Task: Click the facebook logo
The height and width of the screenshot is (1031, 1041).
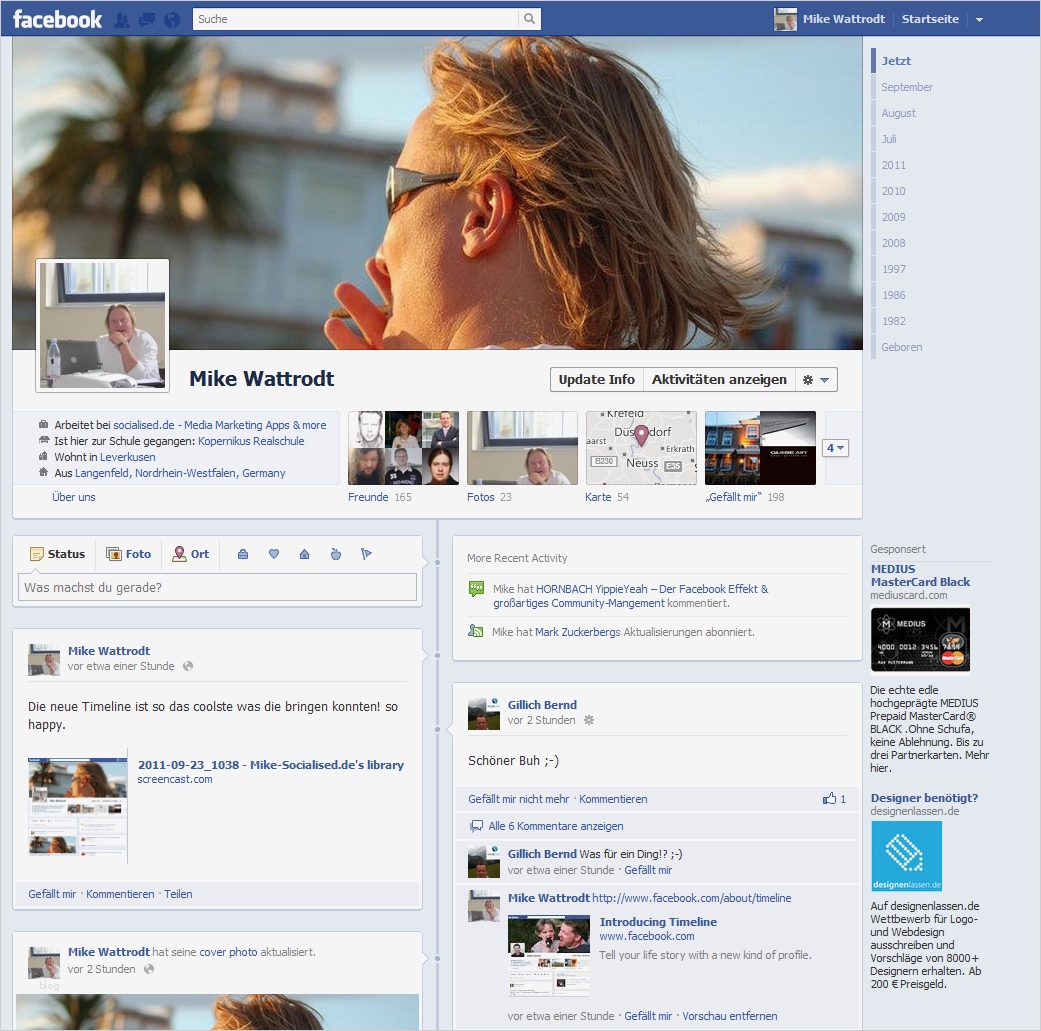Action: (x=58, y=19)
